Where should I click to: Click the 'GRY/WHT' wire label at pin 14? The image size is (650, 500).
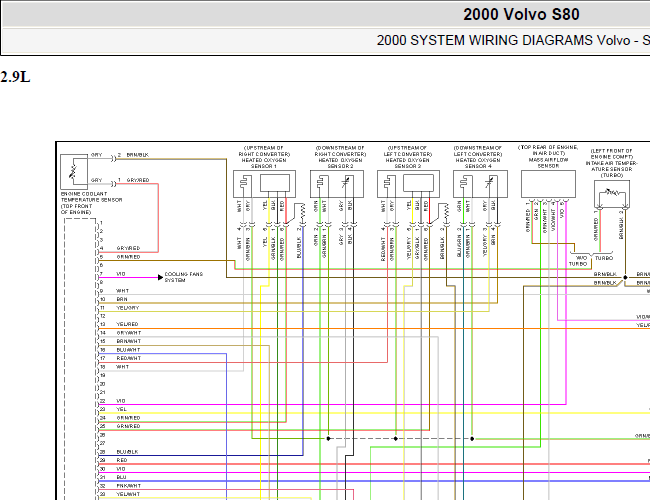(129, 333)
